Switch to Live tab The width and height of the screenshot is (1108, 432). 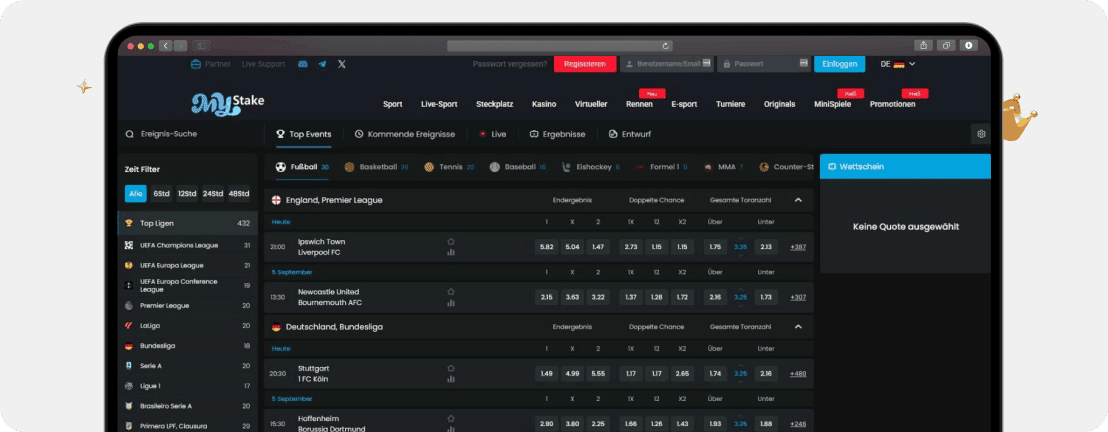493,134
